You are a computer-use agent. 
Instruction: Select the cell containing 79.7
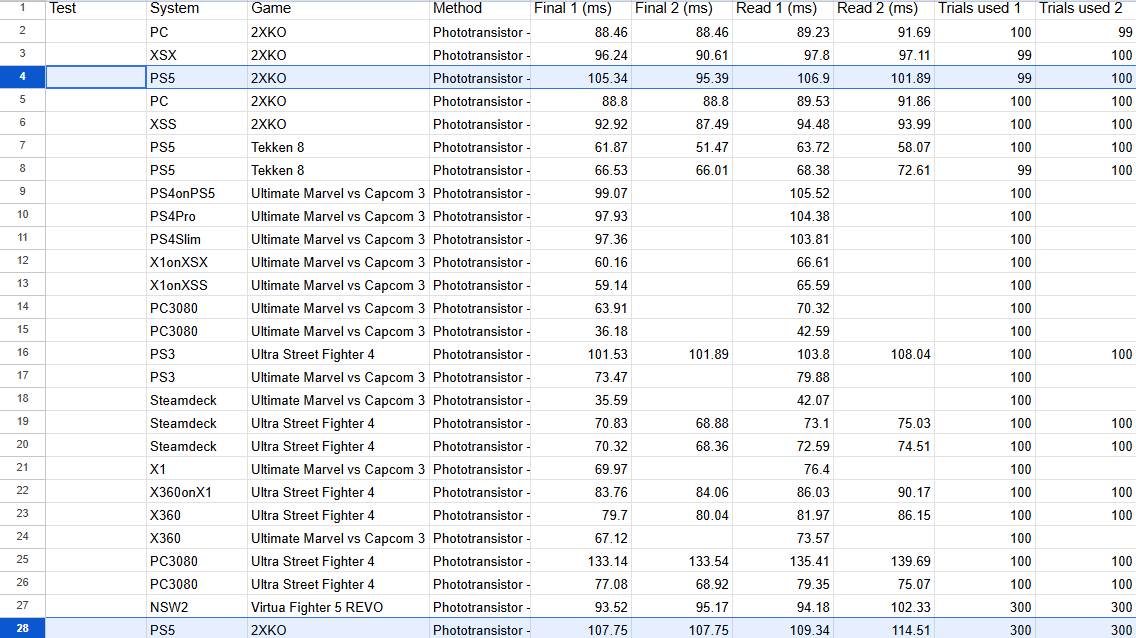point(580,515)
